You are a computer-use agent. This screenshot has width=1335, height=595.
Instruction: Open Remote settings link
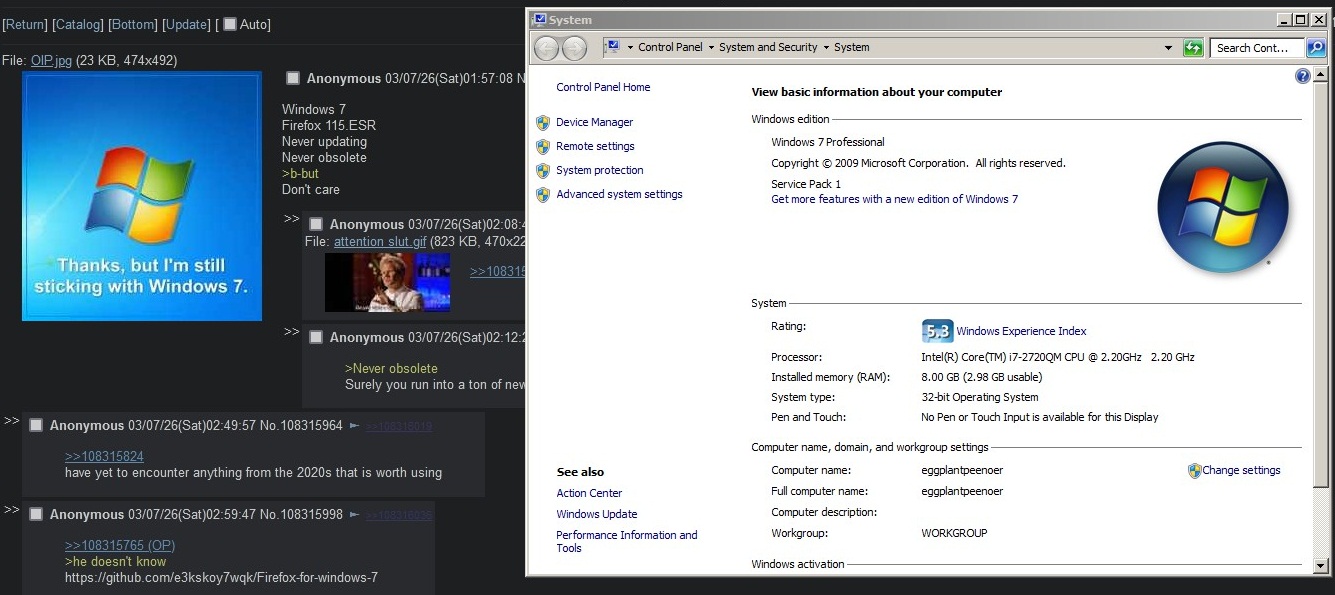pyautogui.click(x=595, y=146)
